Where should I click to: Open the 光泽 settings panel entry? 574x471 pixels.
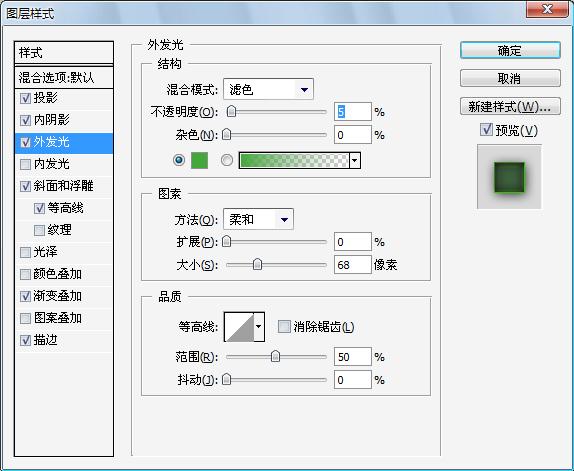click(x=45, y=252)
